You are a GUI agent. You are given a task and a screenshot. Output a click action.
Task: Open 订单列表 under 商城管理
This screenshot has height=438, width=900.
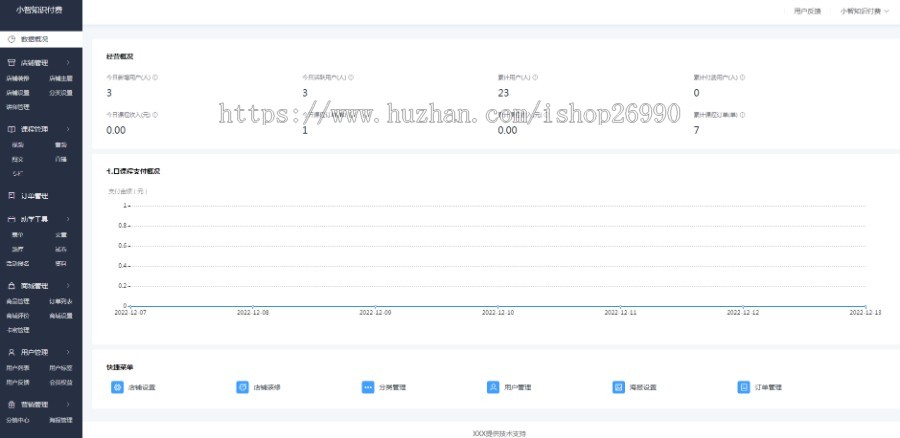[x=61, y=301]
